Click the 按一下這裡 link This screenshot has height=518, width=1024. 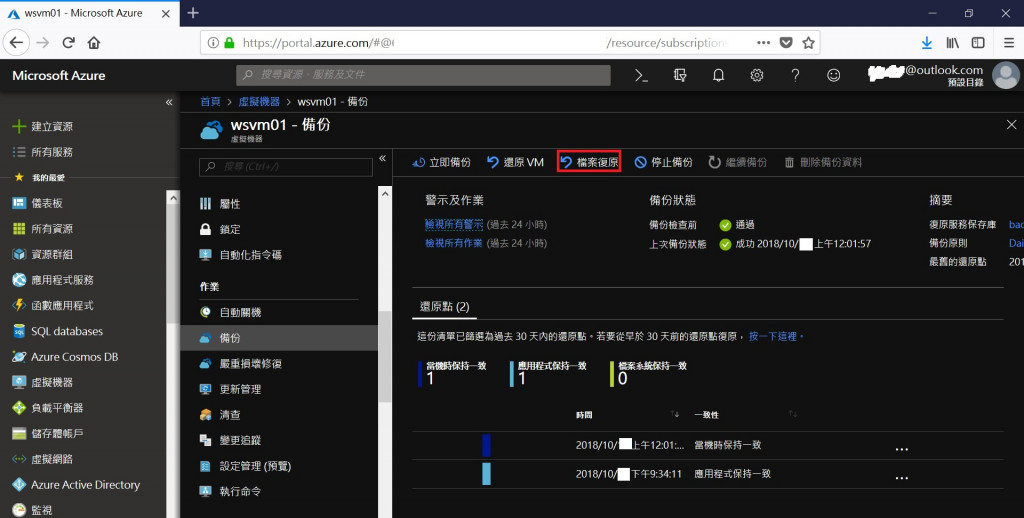pyautogui.click(x=773, y=336)
